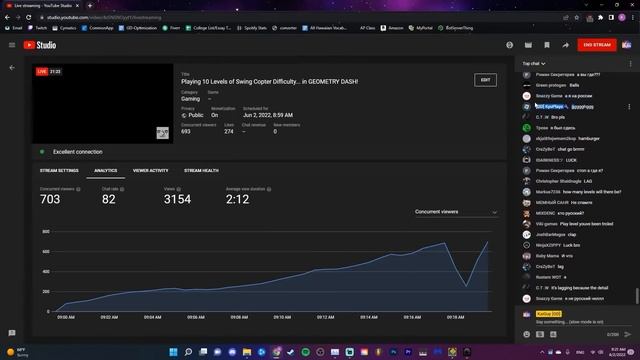Open the chat emoji picker

point(527,334)
